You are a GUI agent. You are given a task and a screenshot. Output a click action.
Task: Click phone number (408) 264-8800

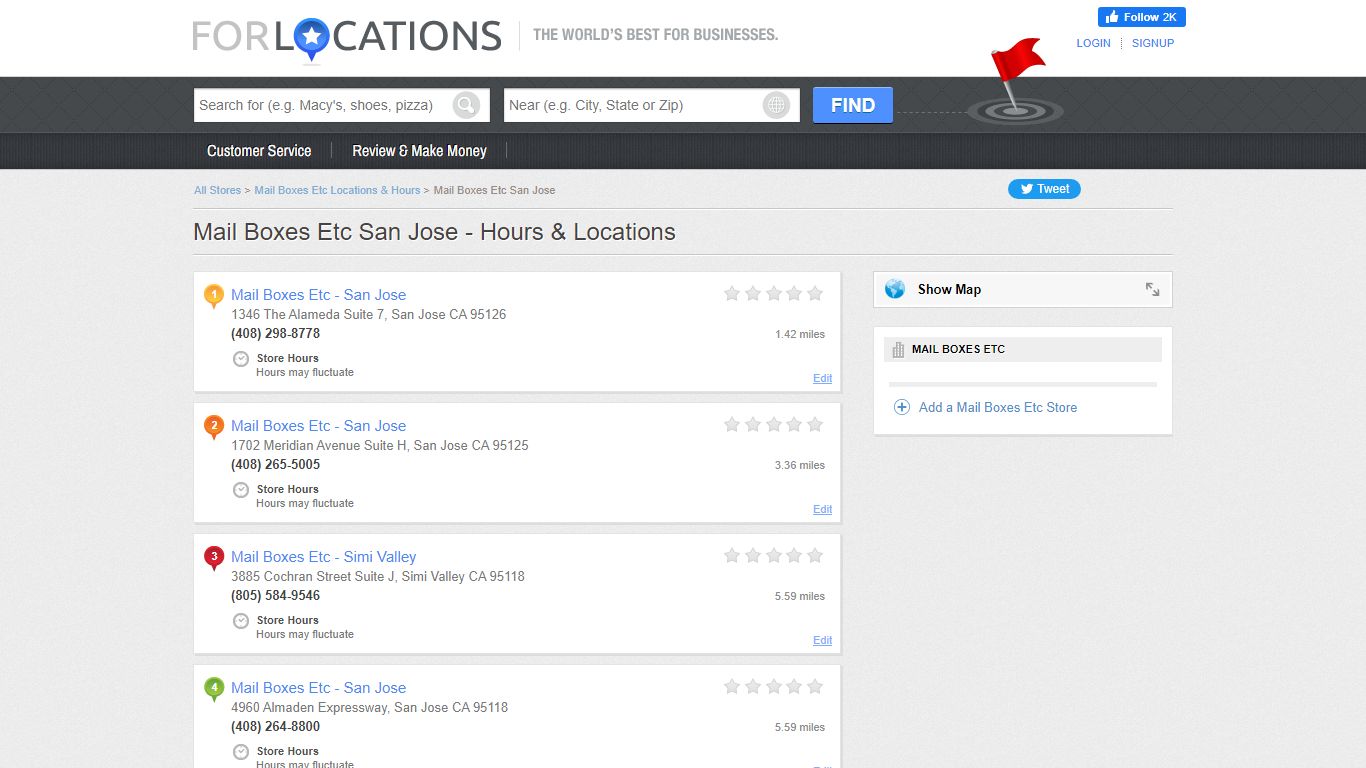276,727
